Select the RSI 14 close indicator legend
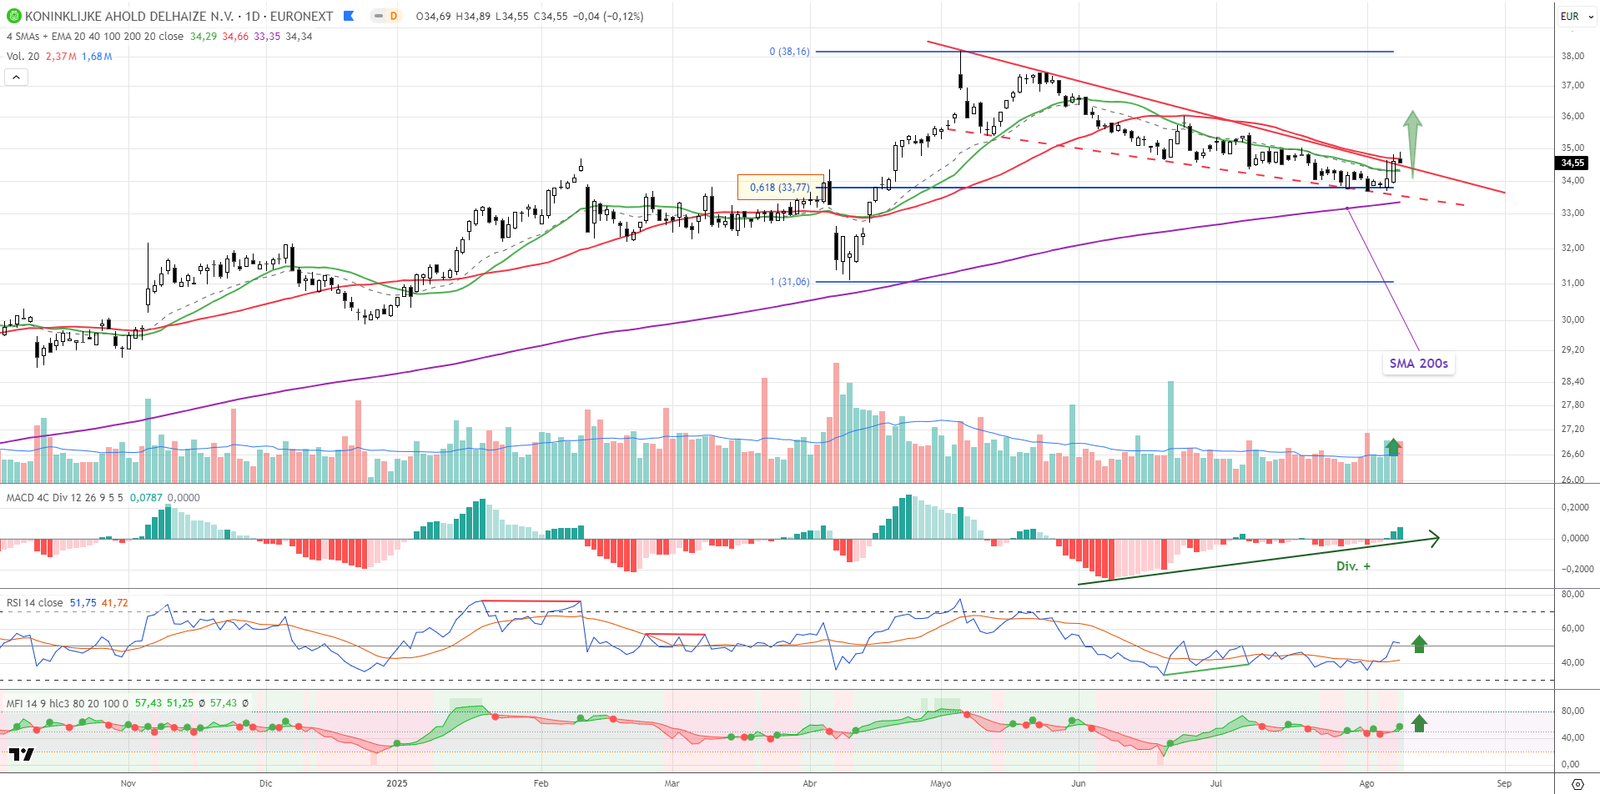This screenshot has height=794, width=1600. (34, 603)
